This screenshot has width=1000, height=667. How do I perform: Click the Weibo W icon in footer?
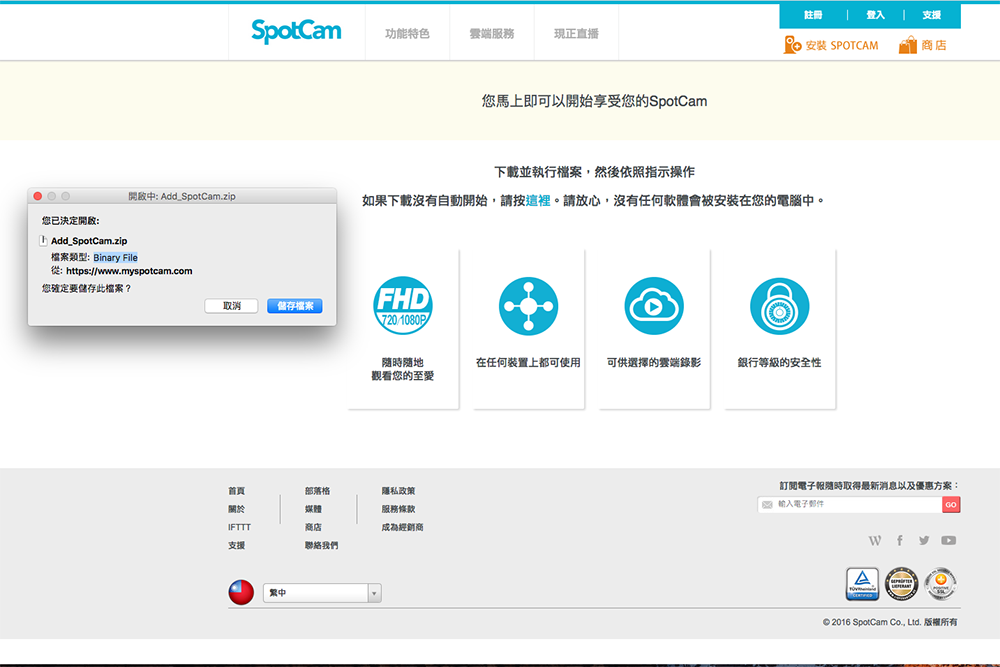(875, 540)
